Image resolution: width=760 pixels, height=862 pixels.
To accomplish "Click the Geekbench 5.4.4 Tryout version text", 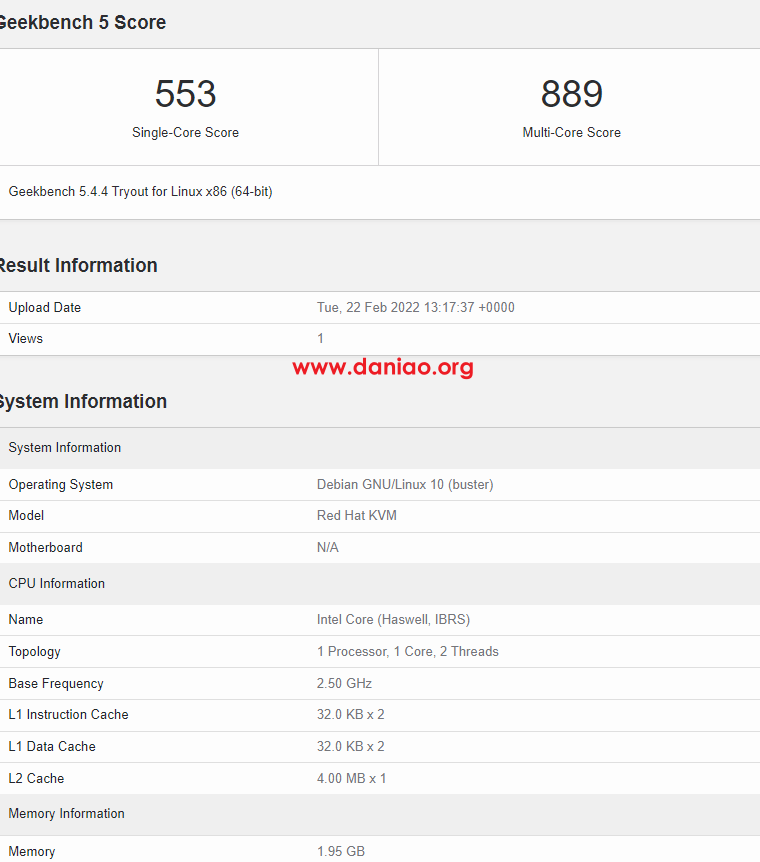I will pos(140,192).
